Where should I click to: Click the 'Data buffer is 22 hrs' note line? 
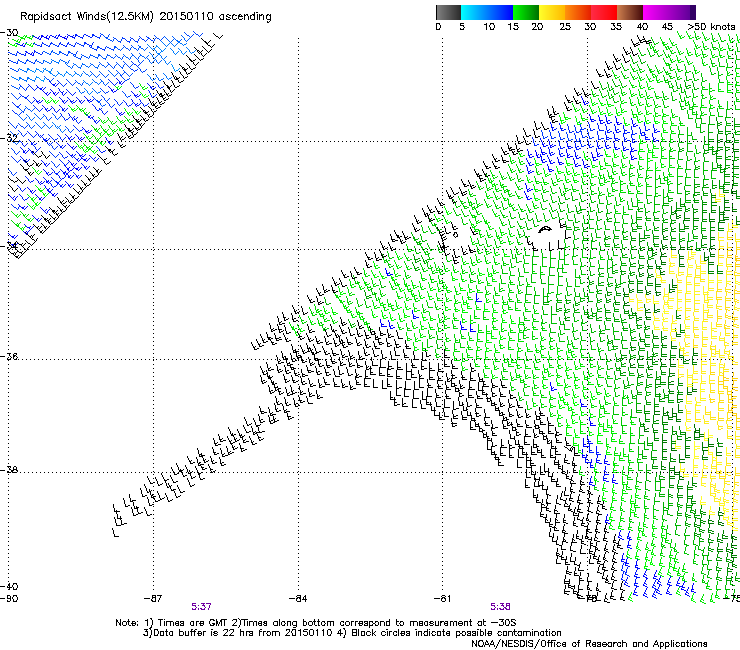coord(352,633)
